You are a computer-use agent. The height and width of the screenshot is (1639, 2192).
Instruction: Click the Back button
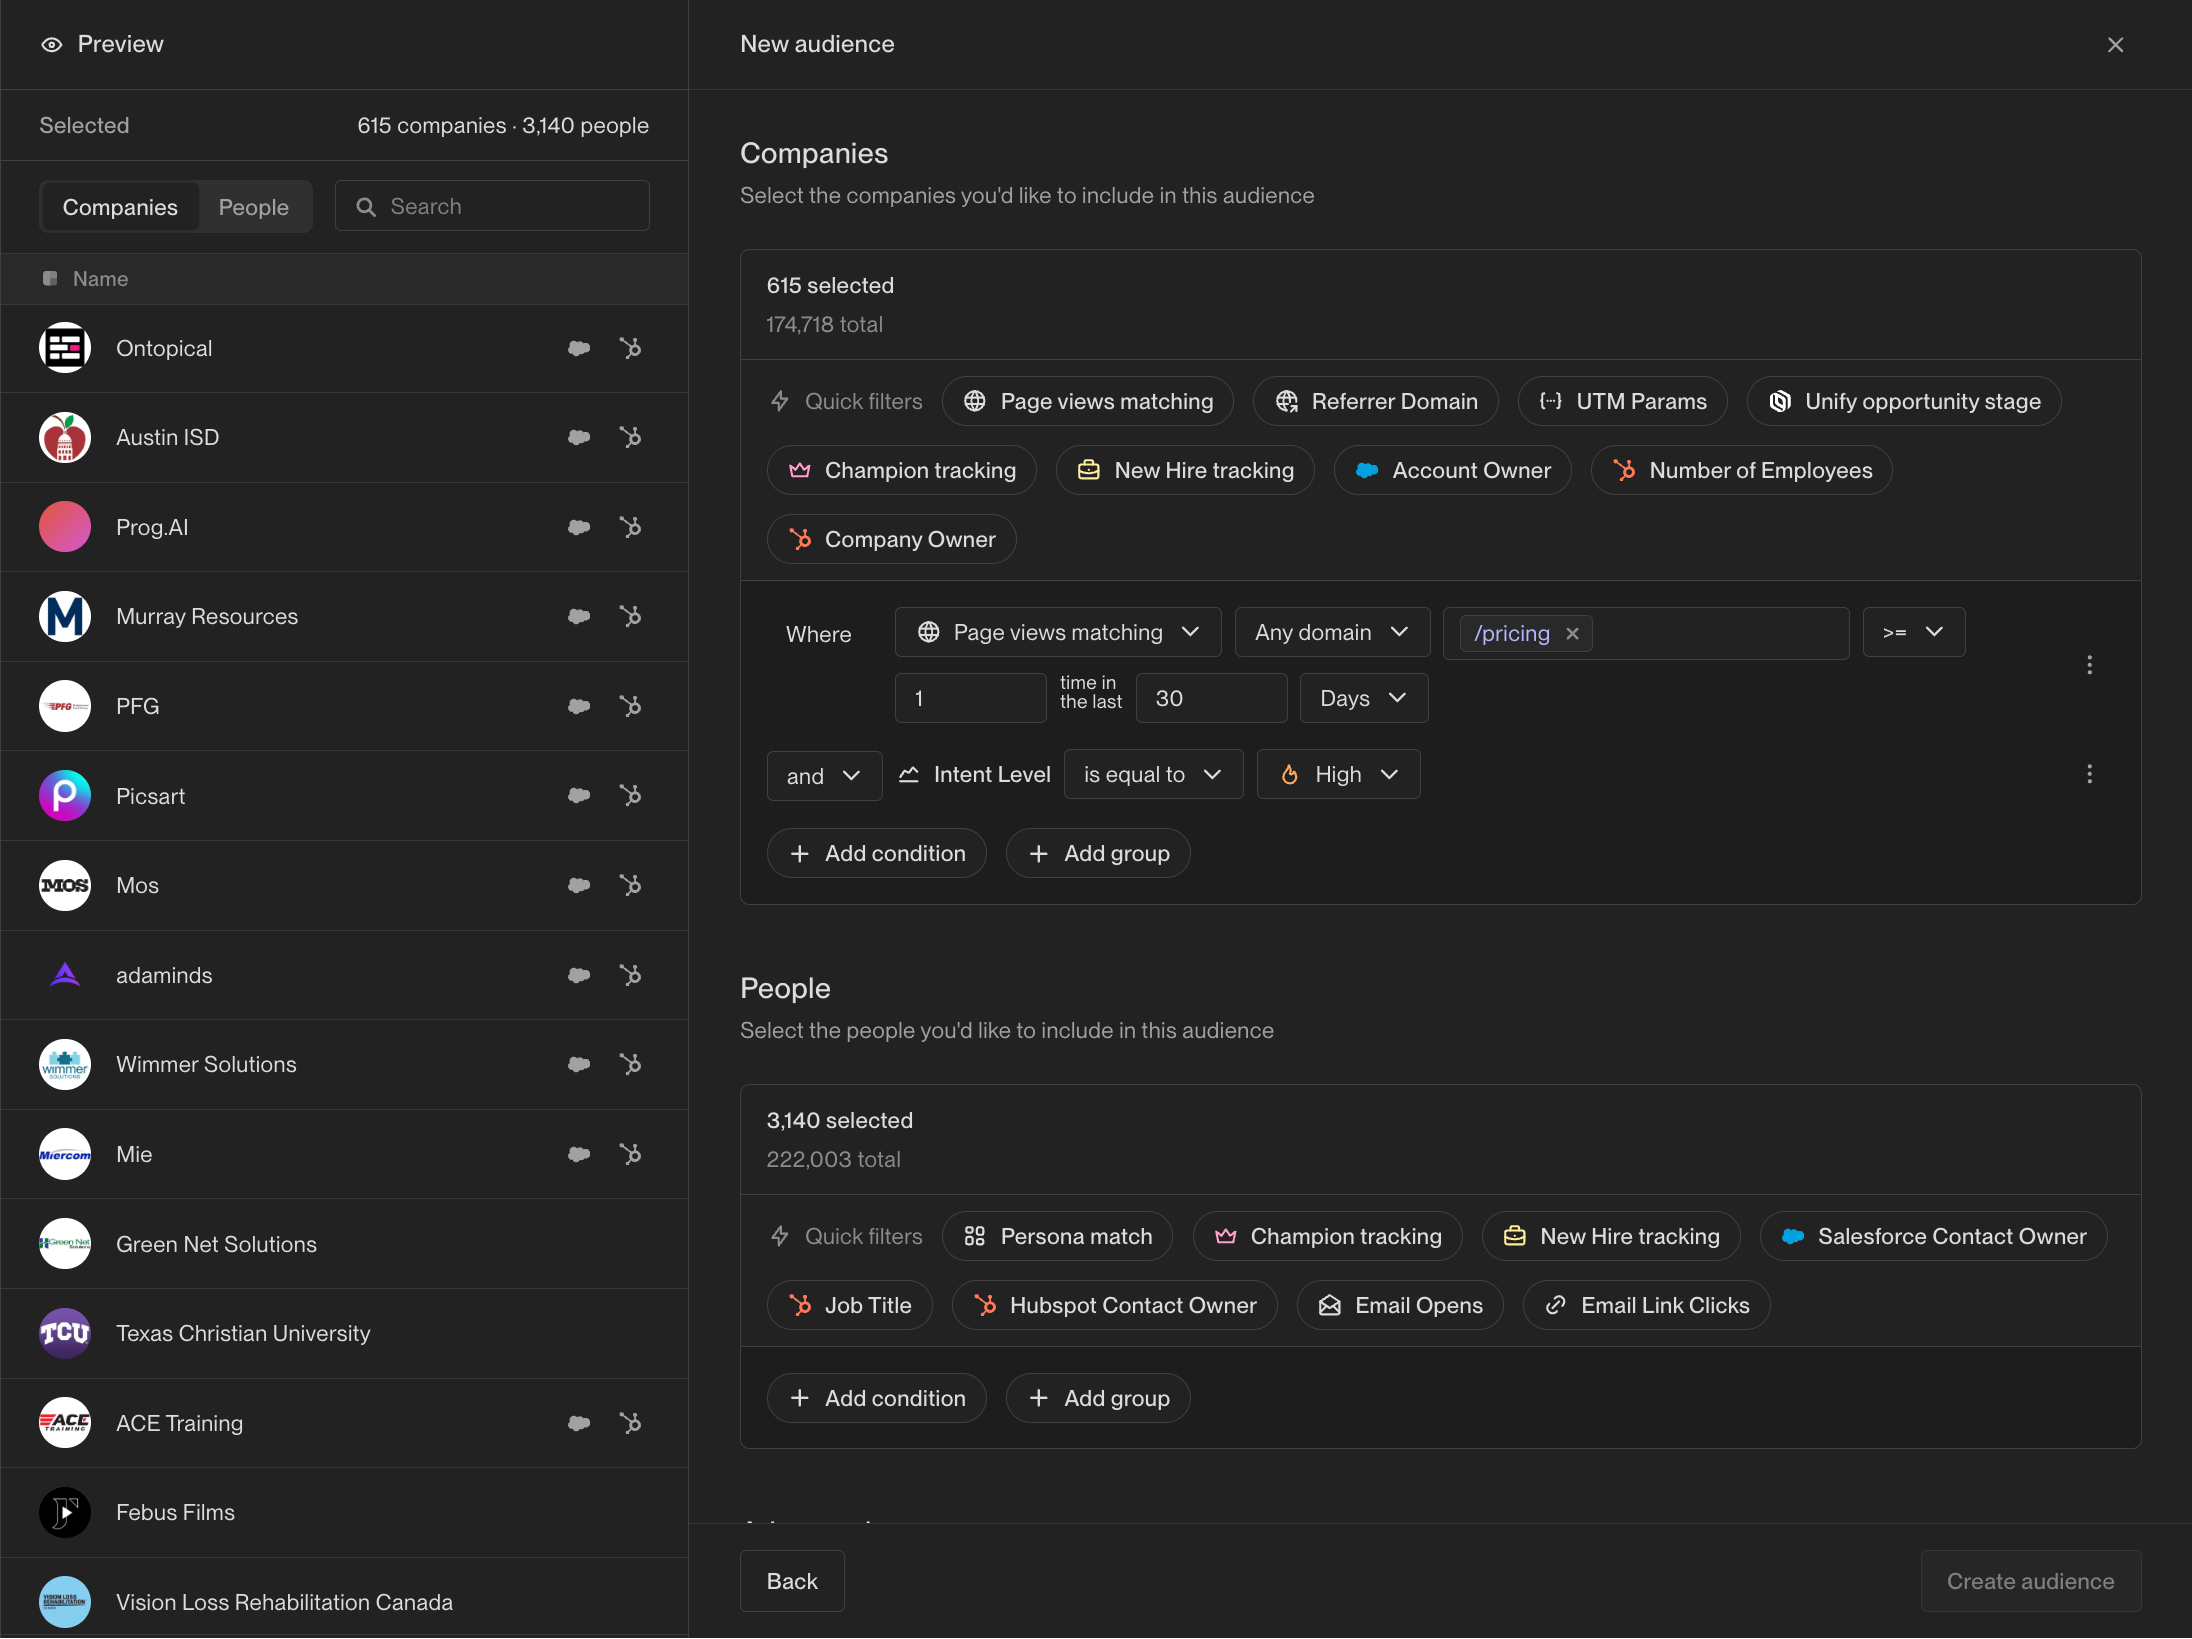[x=791, y=1581]
